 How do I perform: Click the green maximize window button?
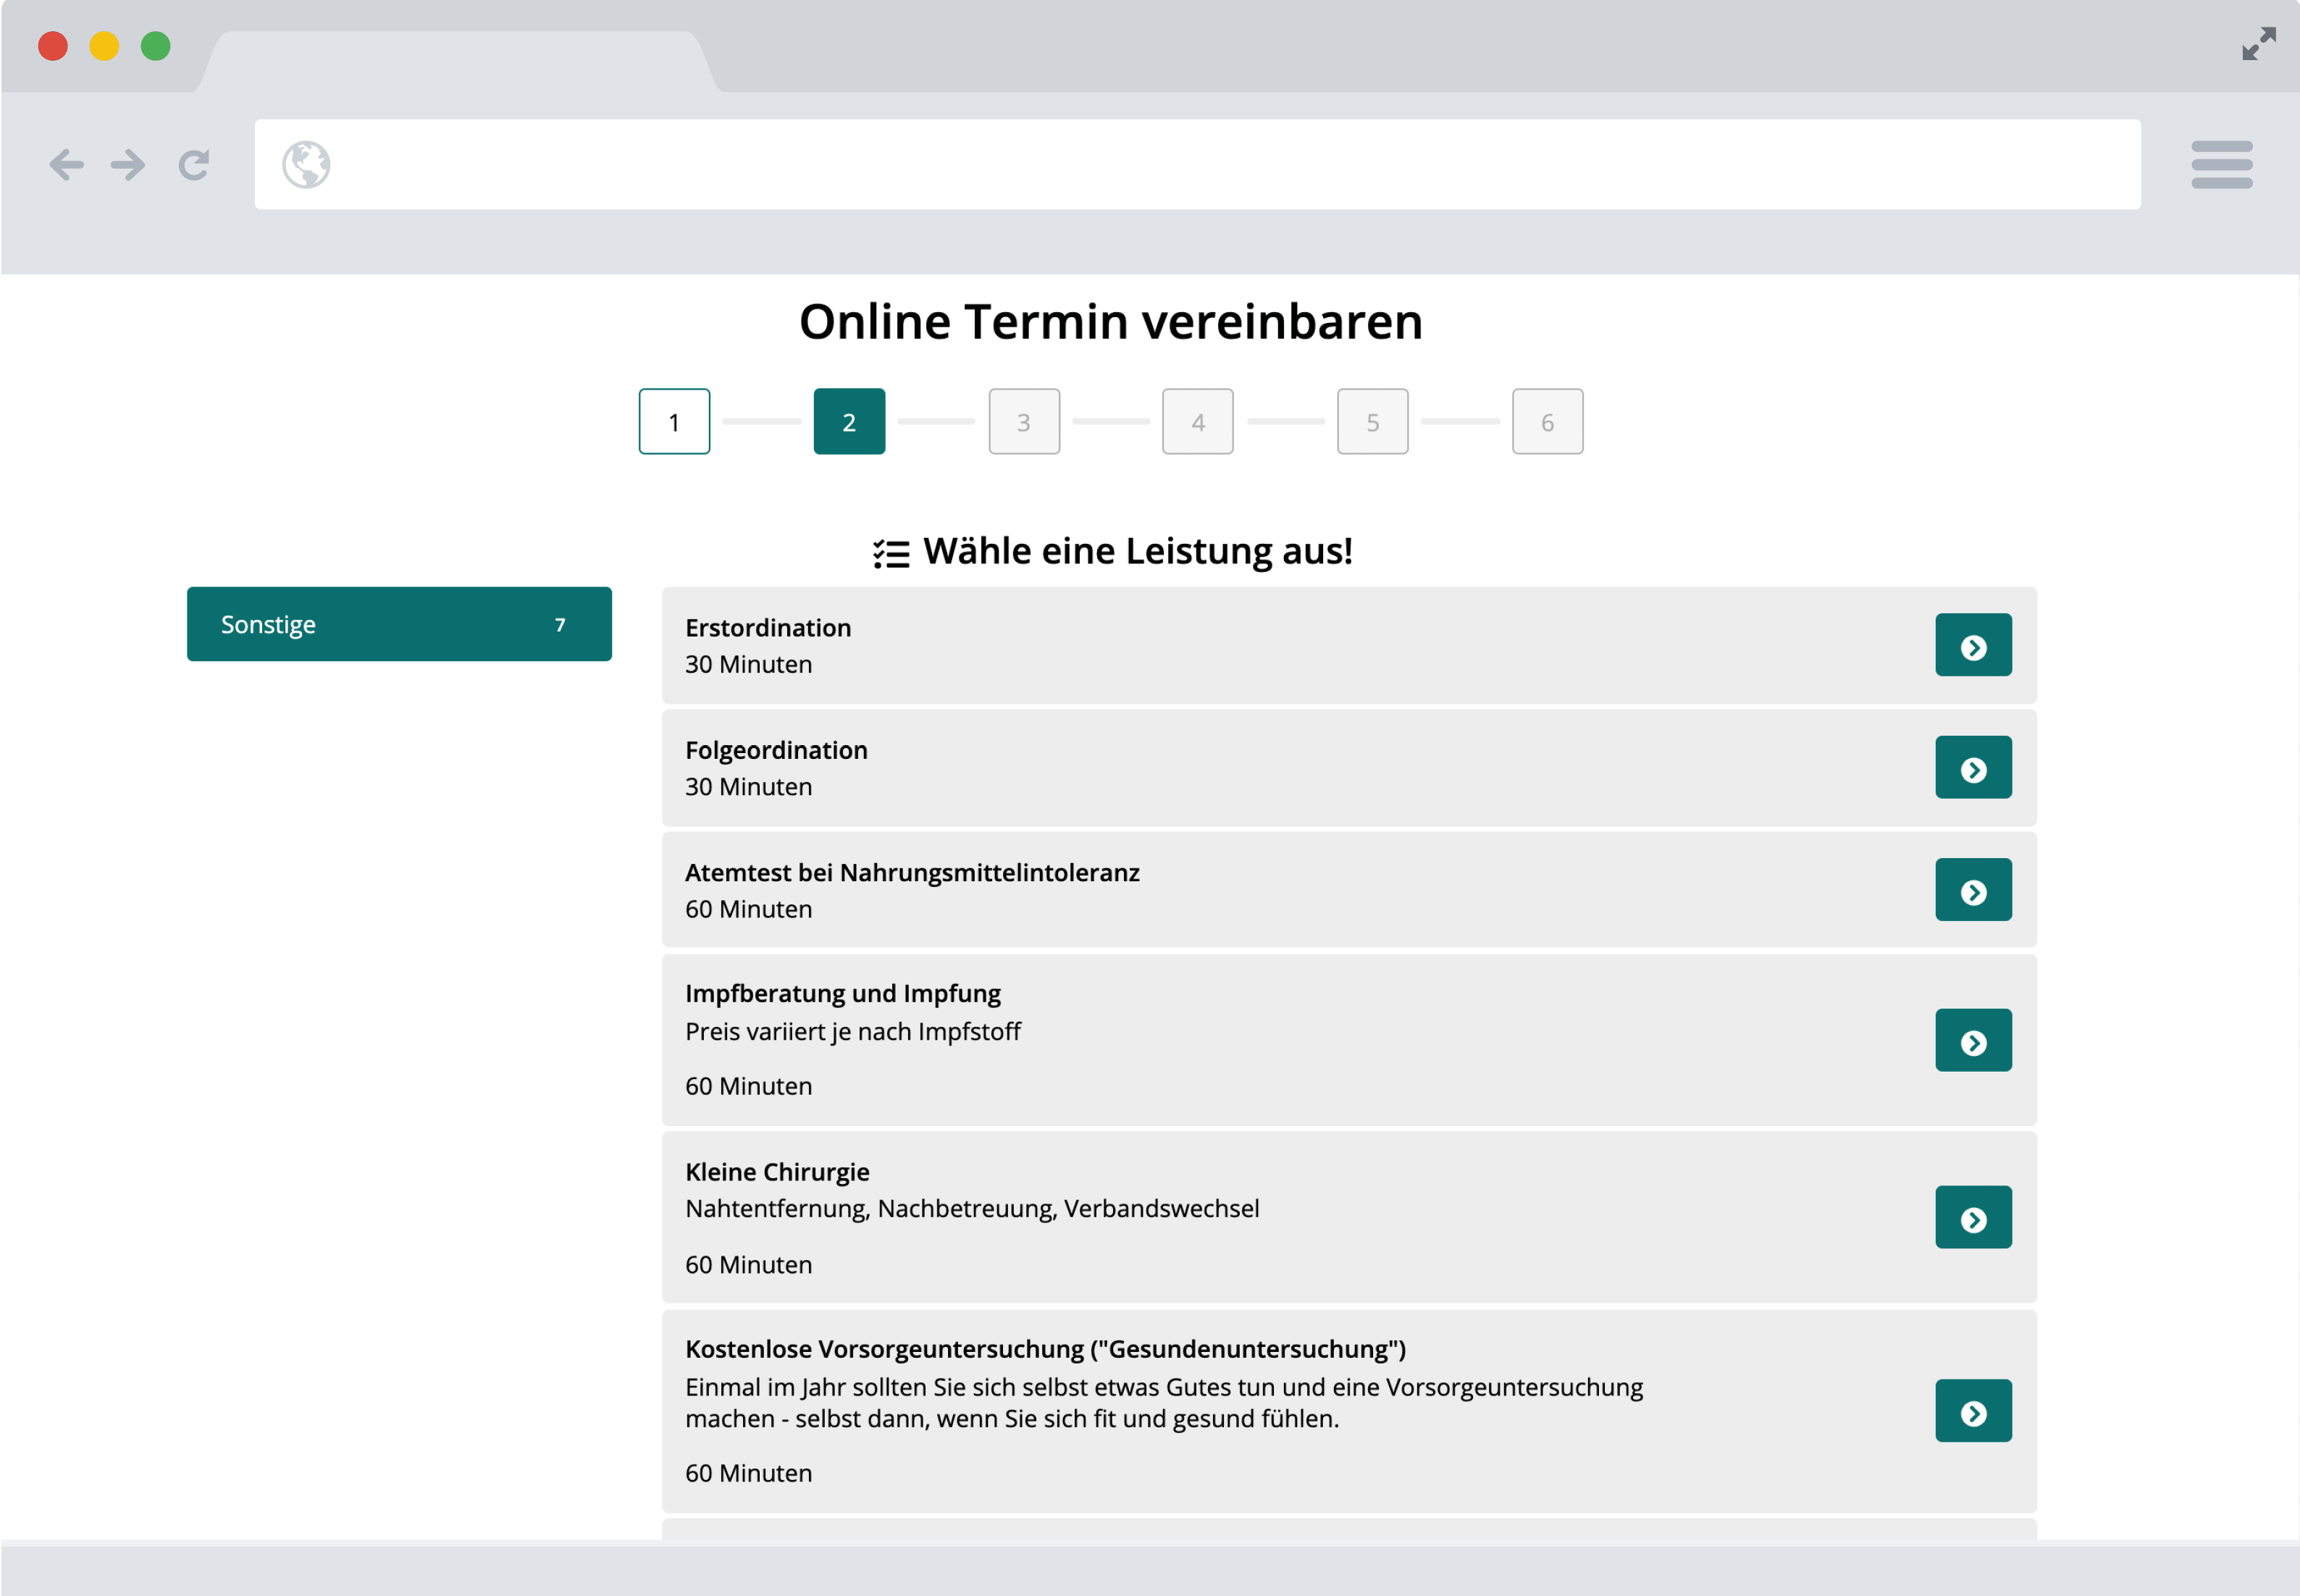pos(155,46)
